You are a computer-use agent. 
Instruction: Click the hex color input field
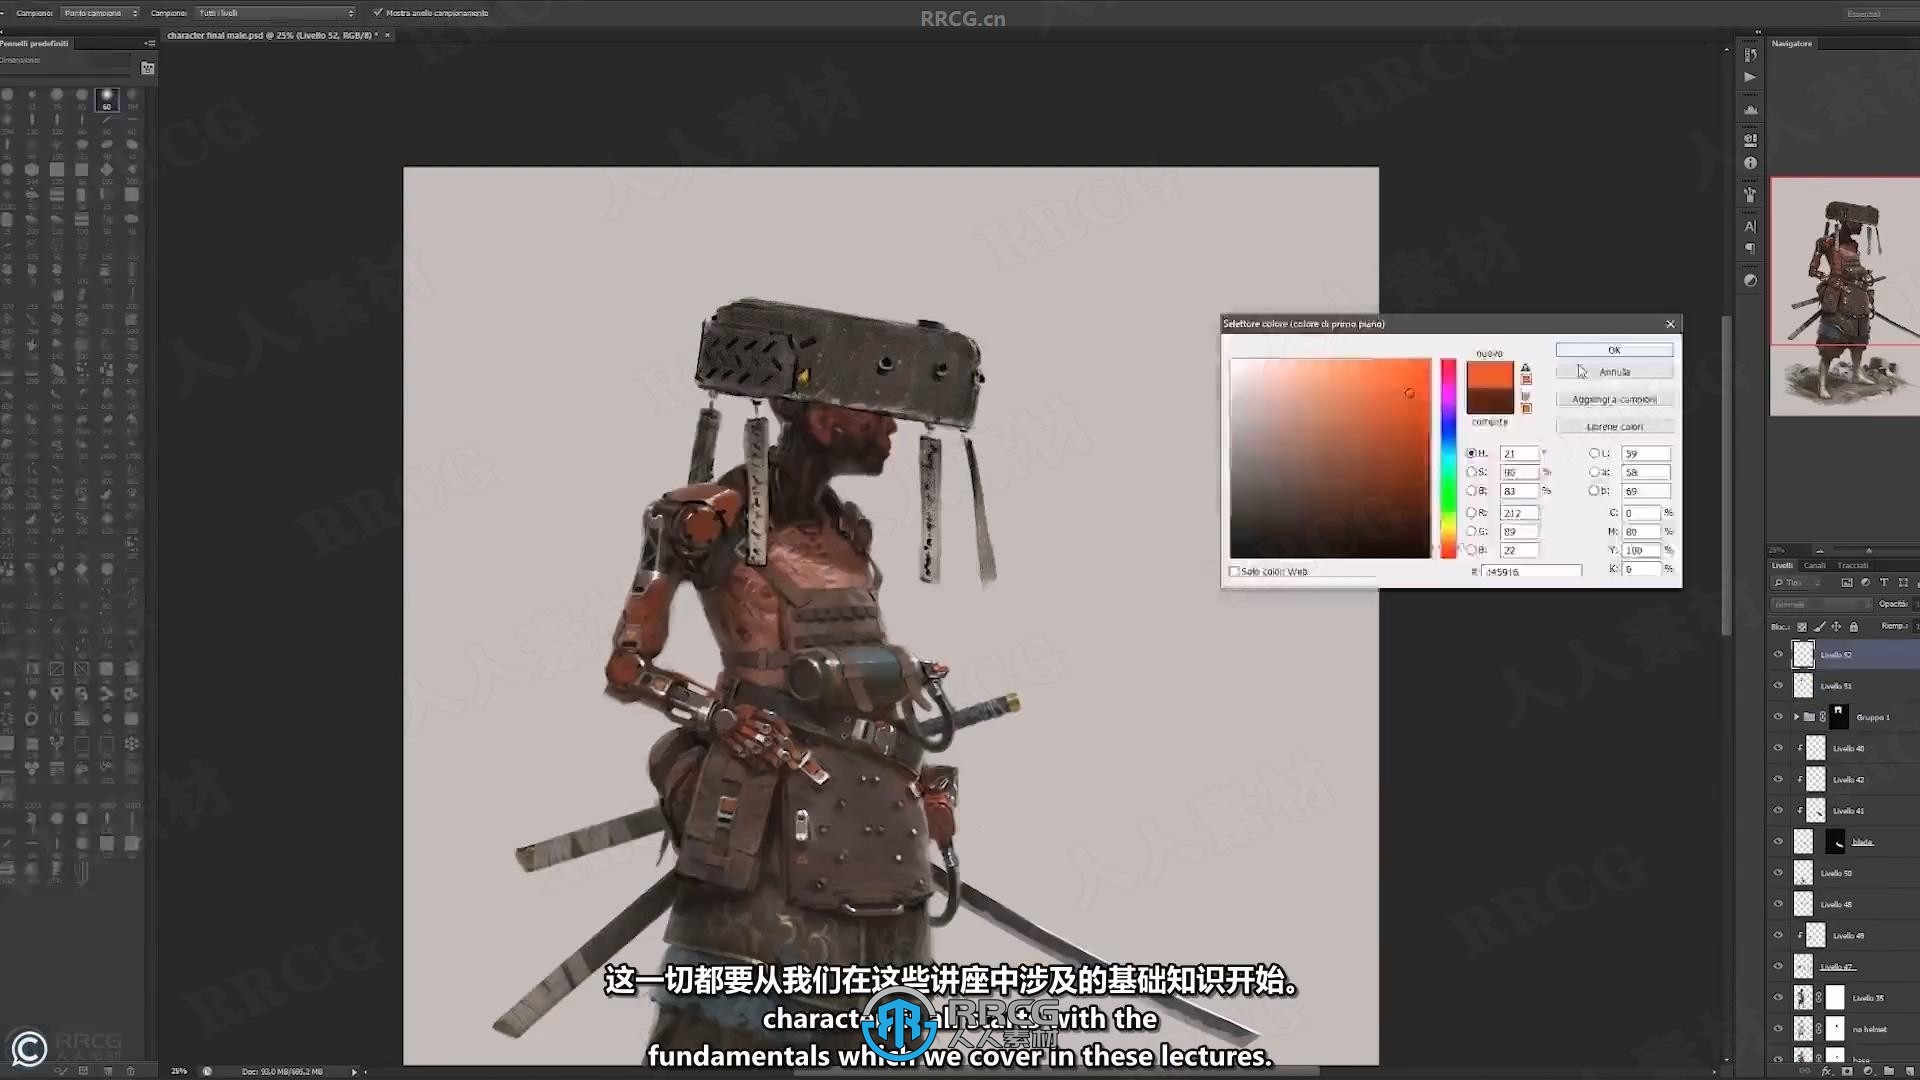1532,572
